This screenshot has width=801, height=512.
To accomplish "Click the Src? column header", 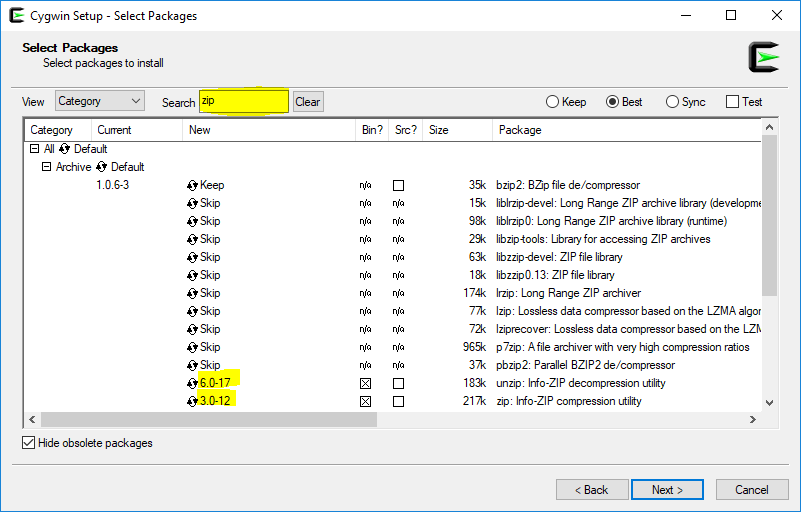I will 406,130.
